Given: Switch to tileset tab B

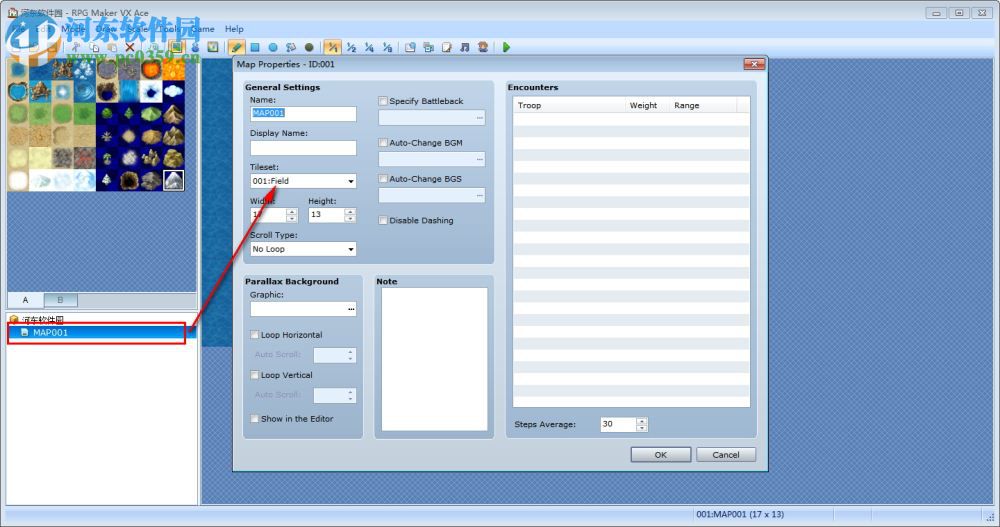Looking at the screenshot, I should [61, 300].
